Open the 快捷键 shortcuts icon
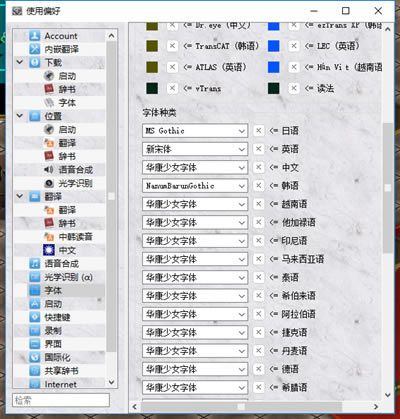The width and height of the screenshot is (400, 419). click(x=35, y=317)
